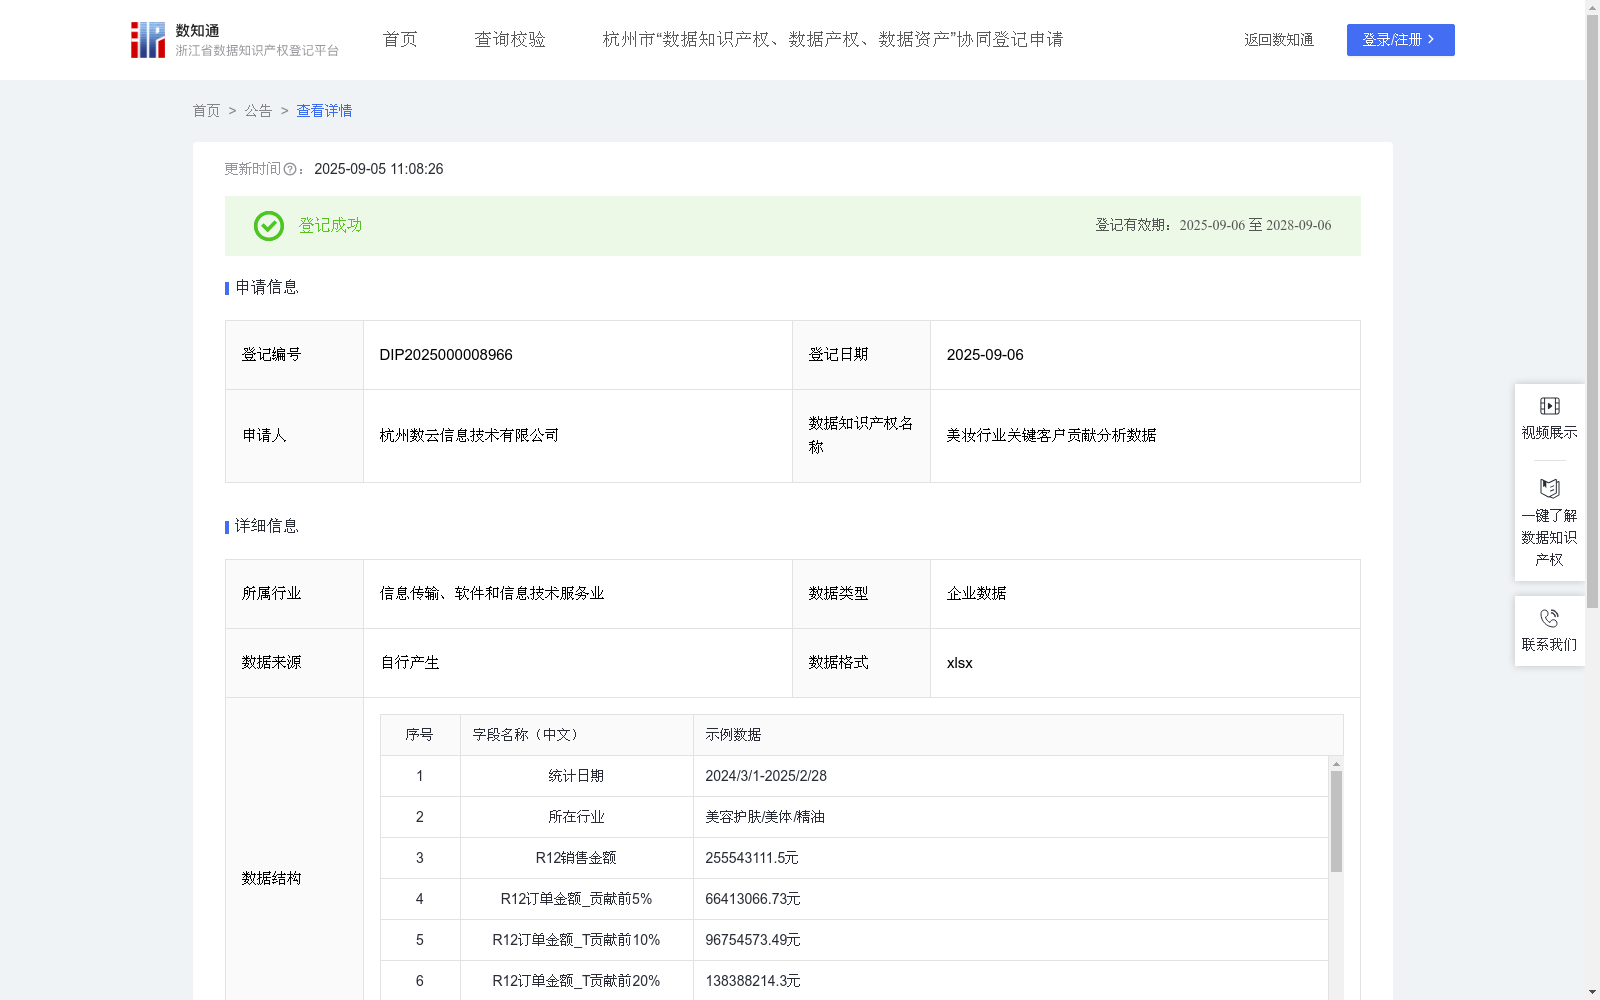The width and height of the screenshot is (1600, 1000).
Task: Select registration number DIP2025000008966
Action: (x=446, y=355)
